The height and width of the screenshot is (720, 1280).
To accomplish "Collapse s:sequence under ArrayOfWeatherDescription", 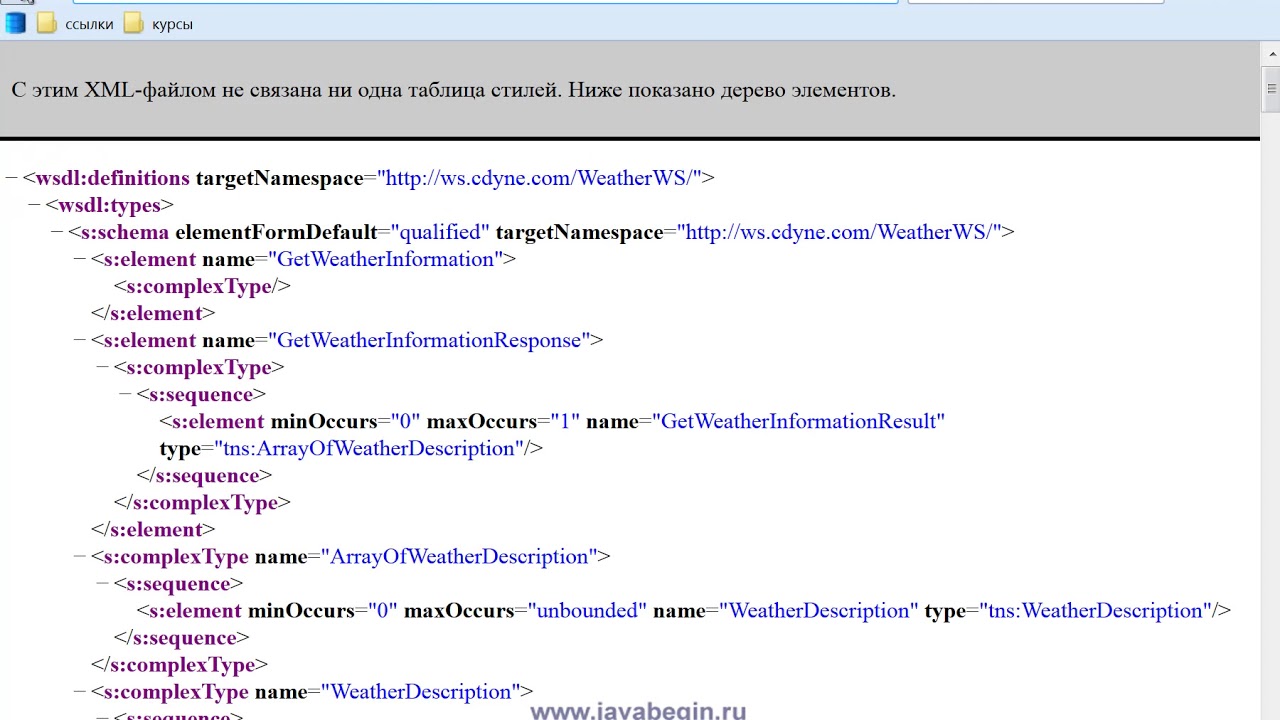I will 104,583.
